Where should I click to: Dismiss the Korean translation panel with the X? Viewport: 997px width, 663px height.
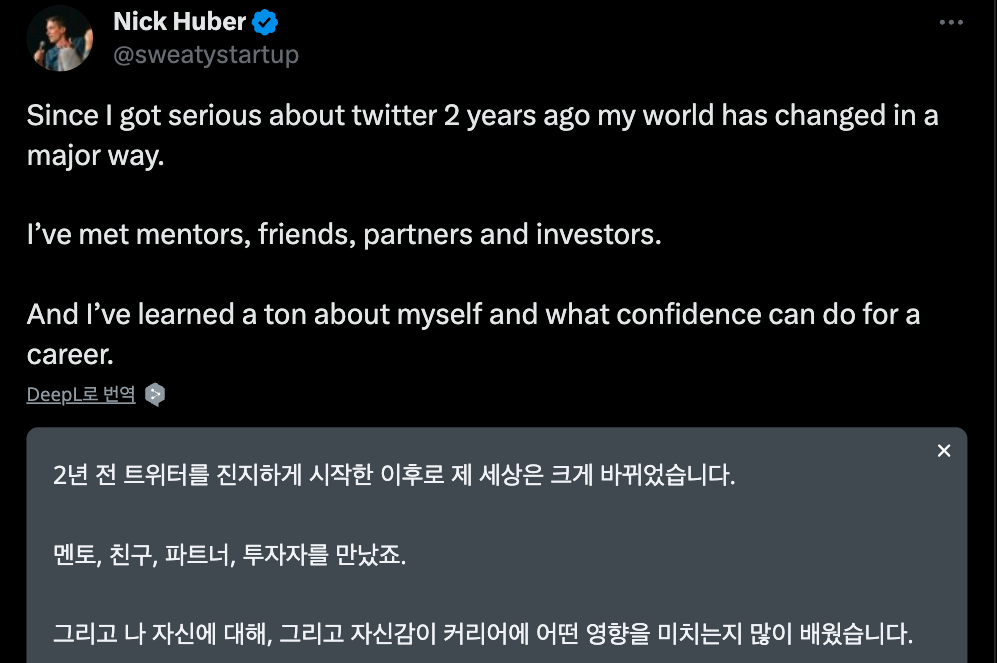pyautogui.click(x=944, y=450)
